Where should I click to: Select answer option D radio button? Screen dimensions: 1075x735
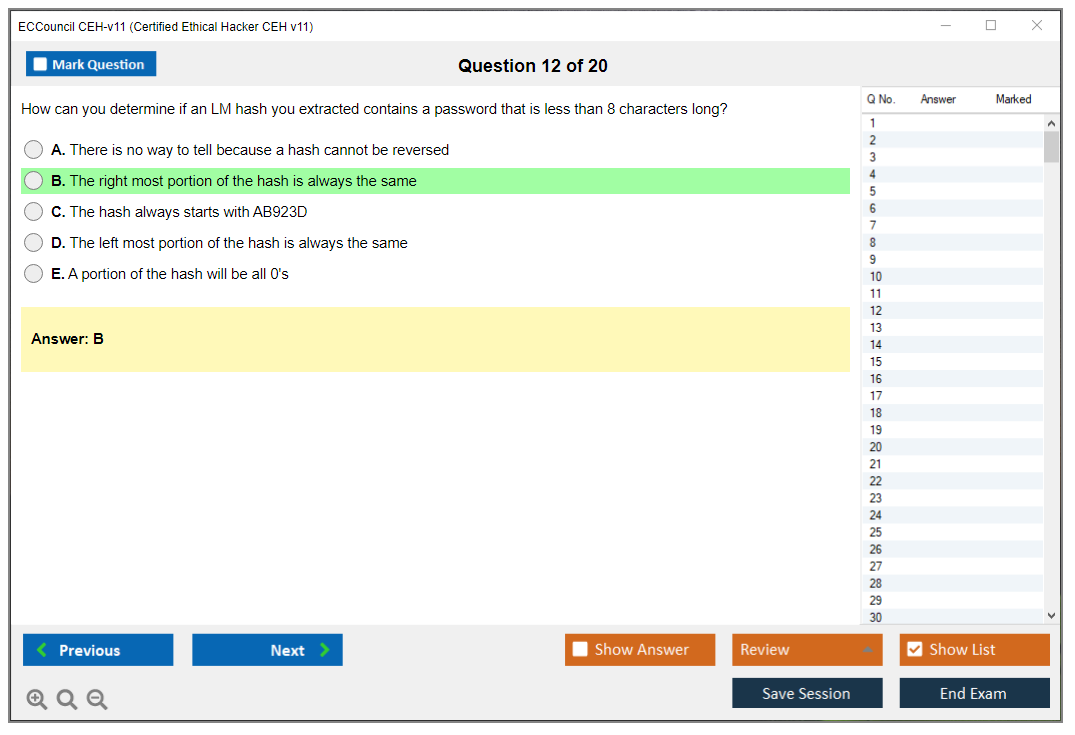34,243
